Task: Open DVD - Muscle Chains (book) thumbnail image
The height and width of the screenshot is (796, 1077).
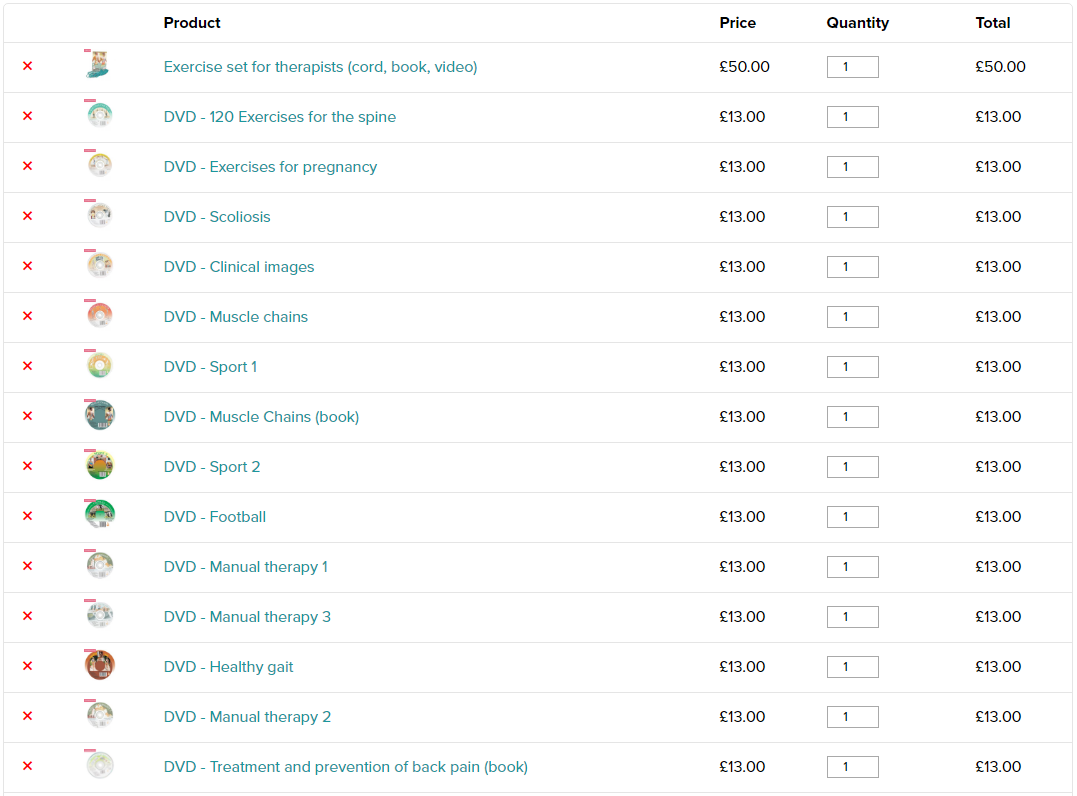Action: click(99, 415)
